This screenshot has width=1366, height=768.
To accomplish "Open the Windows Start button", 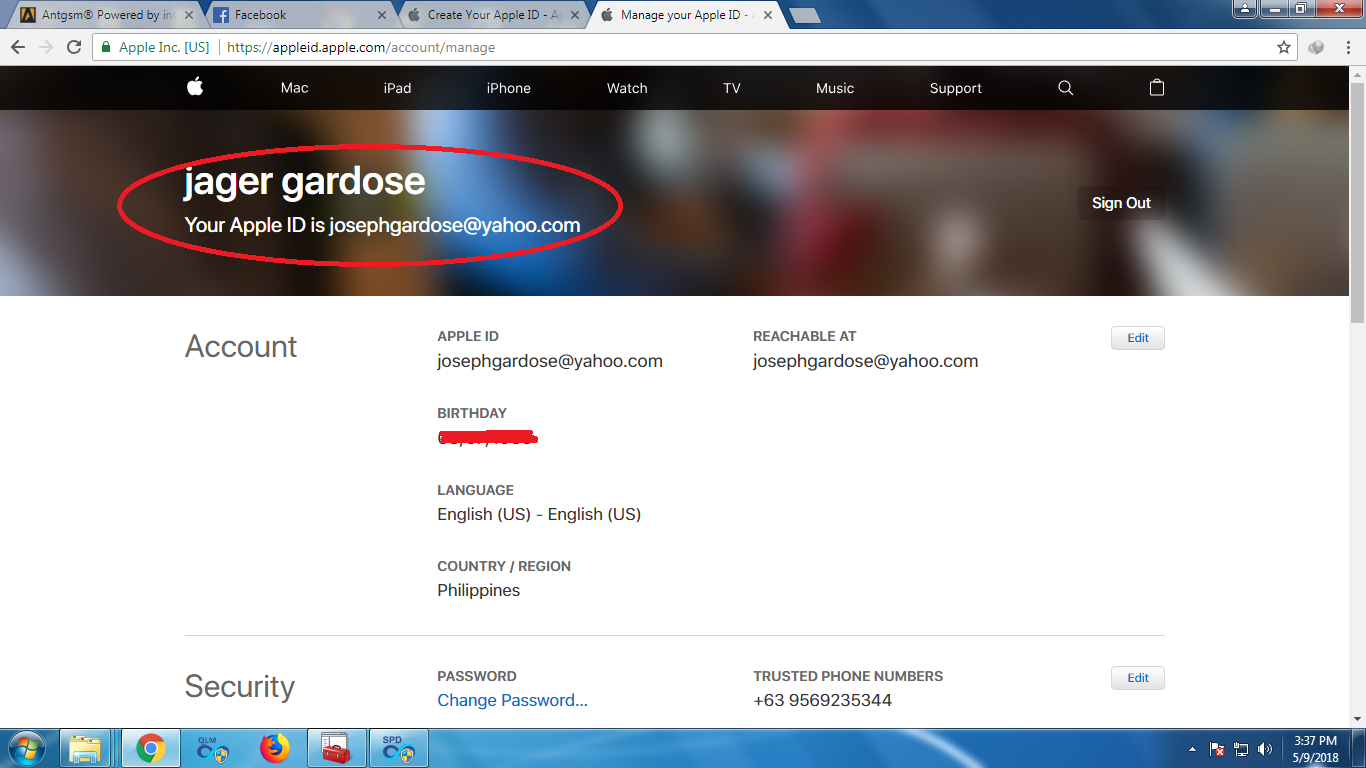I will (27, 748).
